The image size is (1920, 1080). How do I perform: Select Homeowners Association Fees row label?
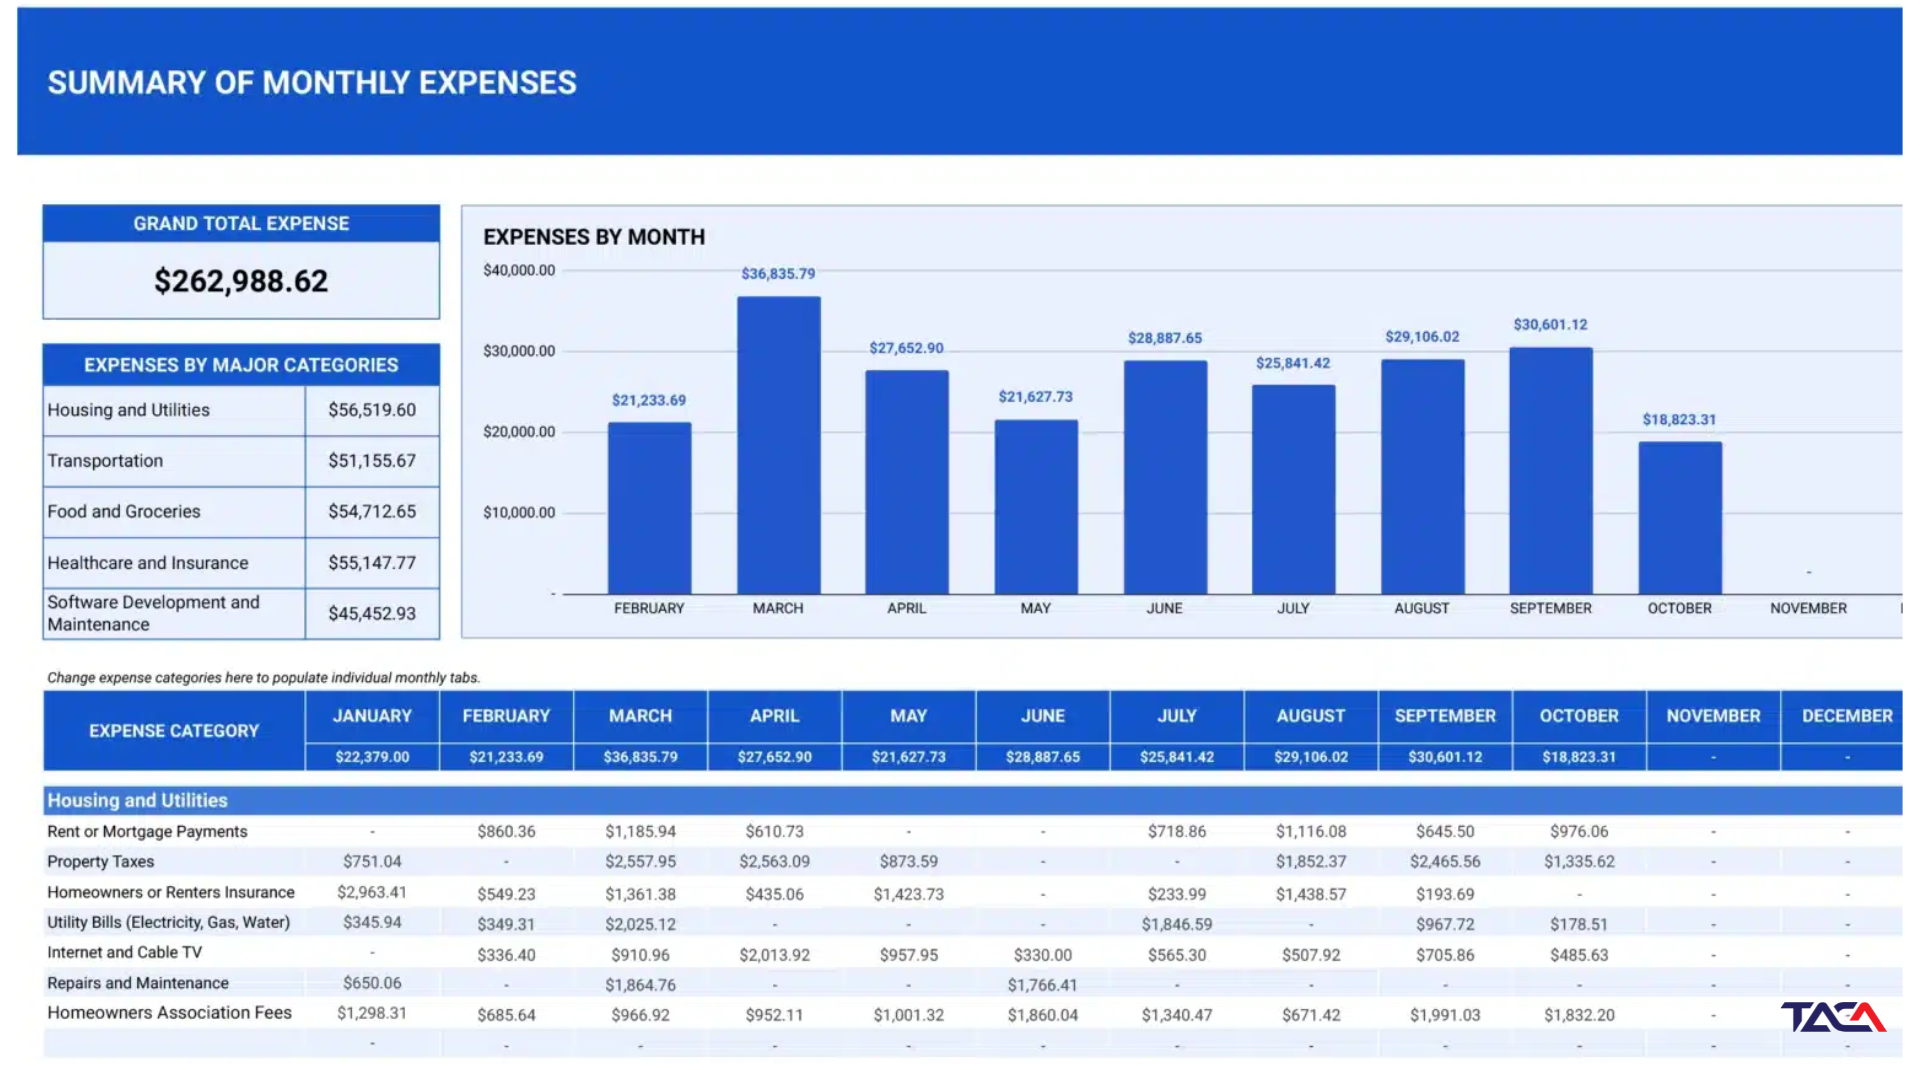pos(170,1013)
